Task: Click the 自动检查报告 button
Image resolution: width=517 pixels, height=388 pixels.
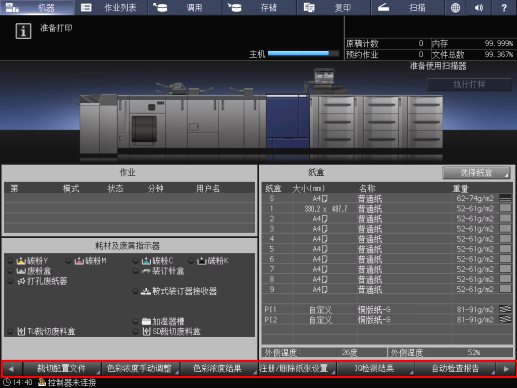Action: point(455,369)
